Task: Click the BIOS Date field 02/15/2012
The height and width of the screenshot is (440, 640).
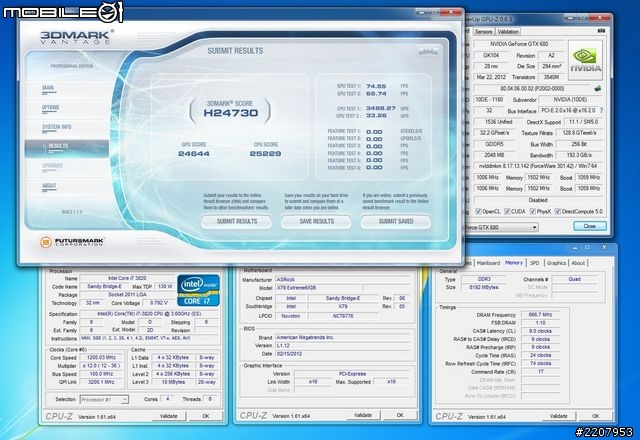Action: pos(342,354)
